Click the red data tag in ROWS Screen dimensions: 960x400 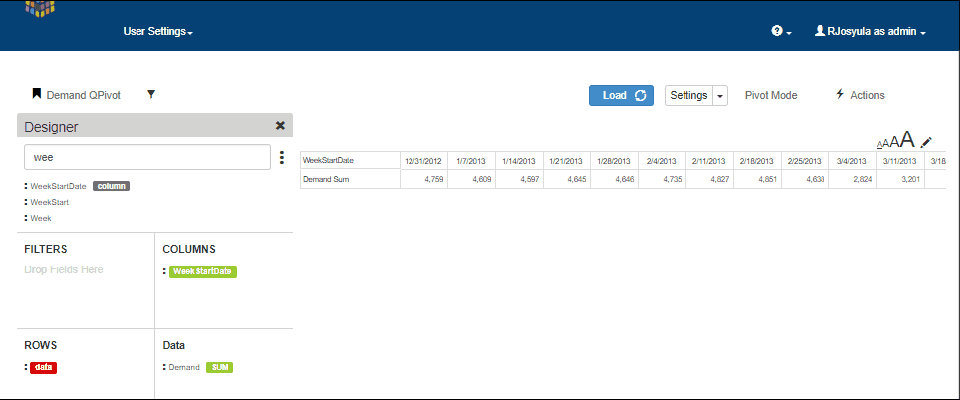tap(43, 368)
